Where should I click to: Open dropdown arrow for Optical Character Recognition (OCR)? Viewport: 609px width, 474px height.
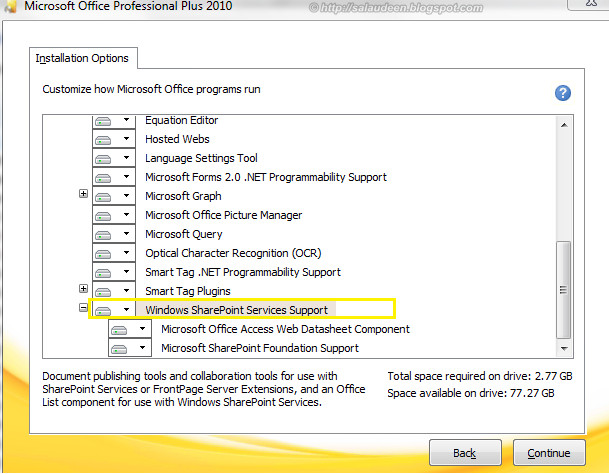pos(126,253)
